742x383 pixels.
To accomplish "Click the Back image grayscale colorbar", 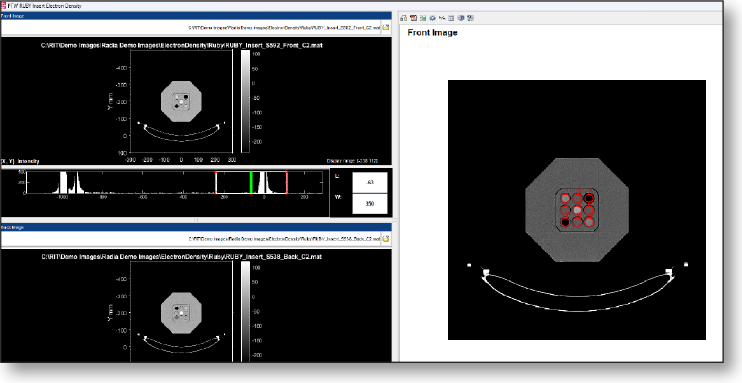I will (x=245, y=312).
